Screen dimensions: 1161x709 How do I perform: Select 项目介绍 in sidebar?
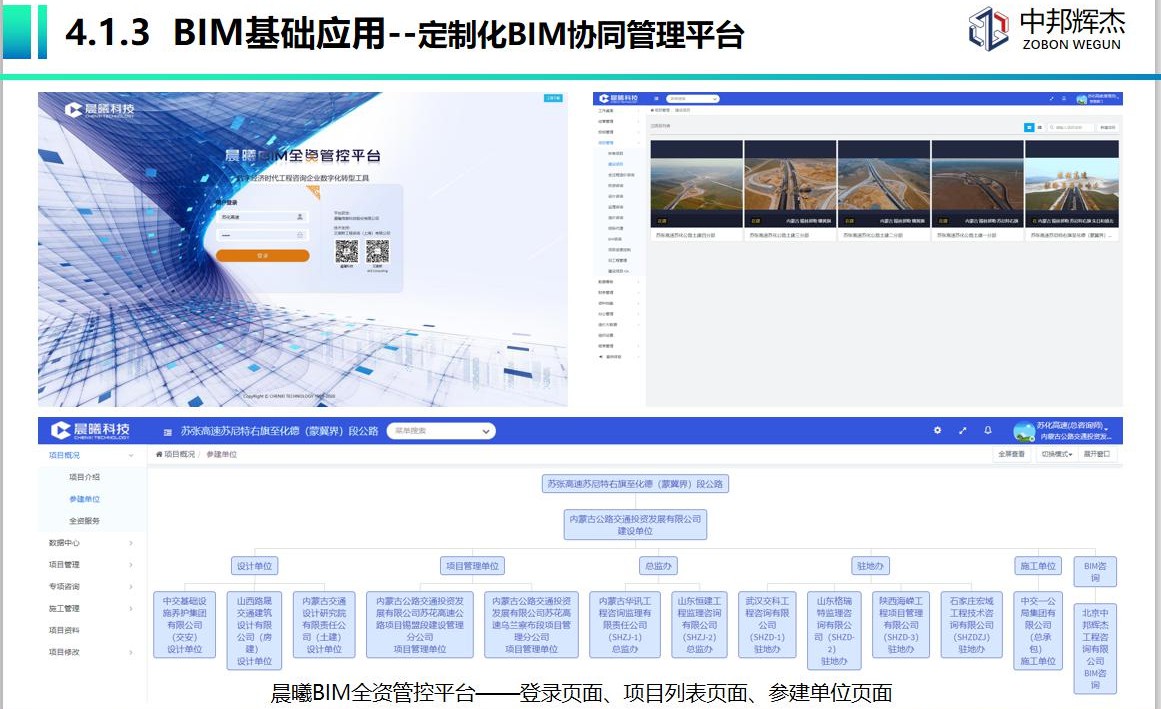(x=84, y=477)
